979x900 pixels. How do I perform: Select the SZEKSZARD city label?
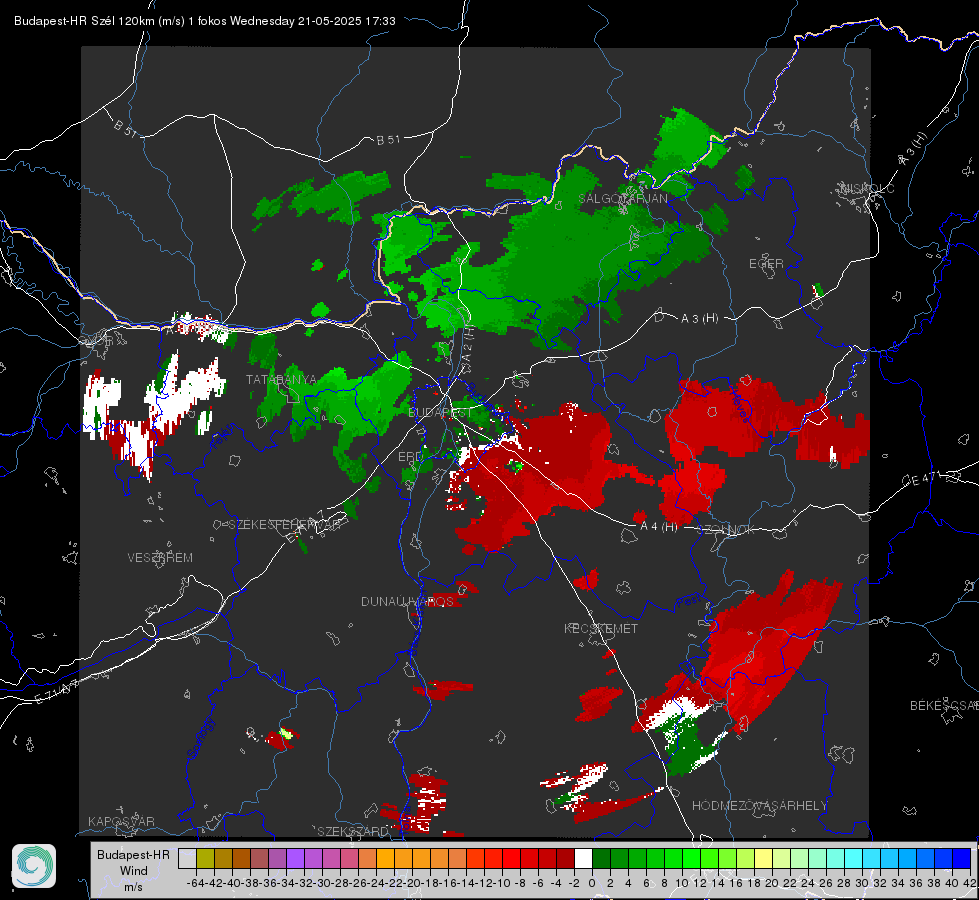pos(353,831)
